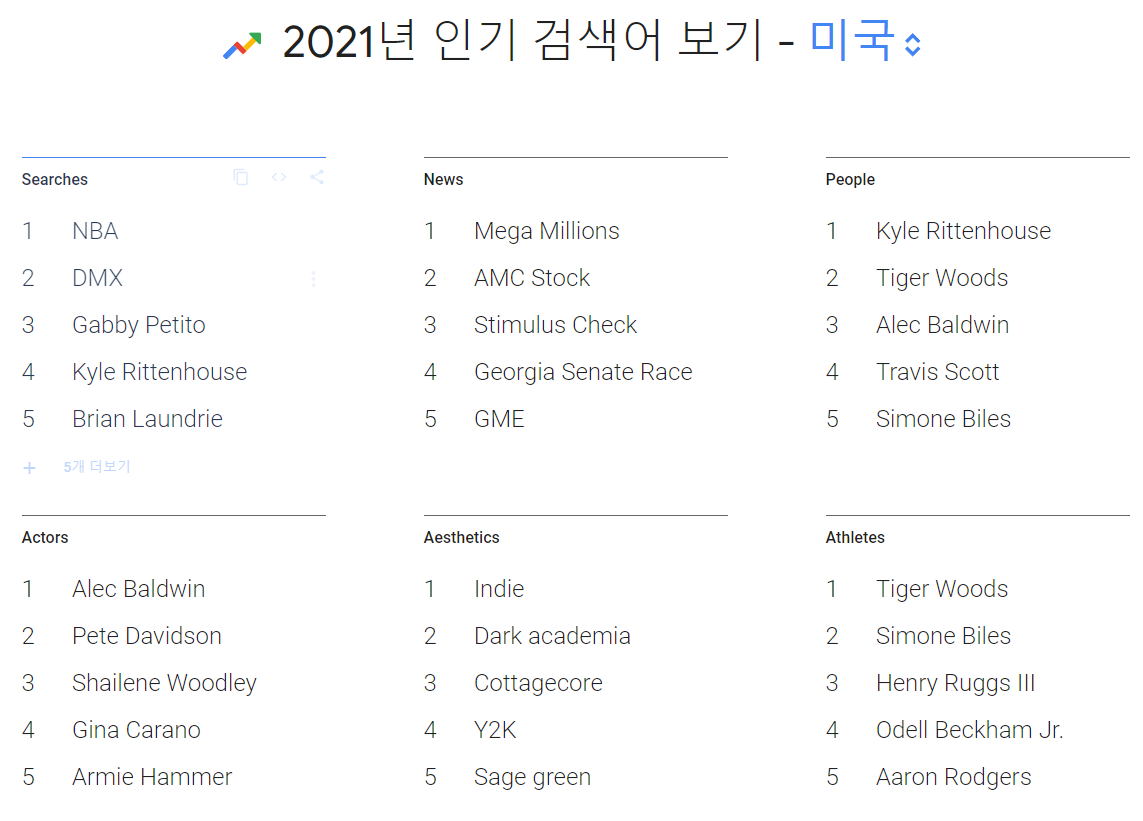
Task: Select Kyle Rittenhouse in Searches list
Action: [160, 372]
